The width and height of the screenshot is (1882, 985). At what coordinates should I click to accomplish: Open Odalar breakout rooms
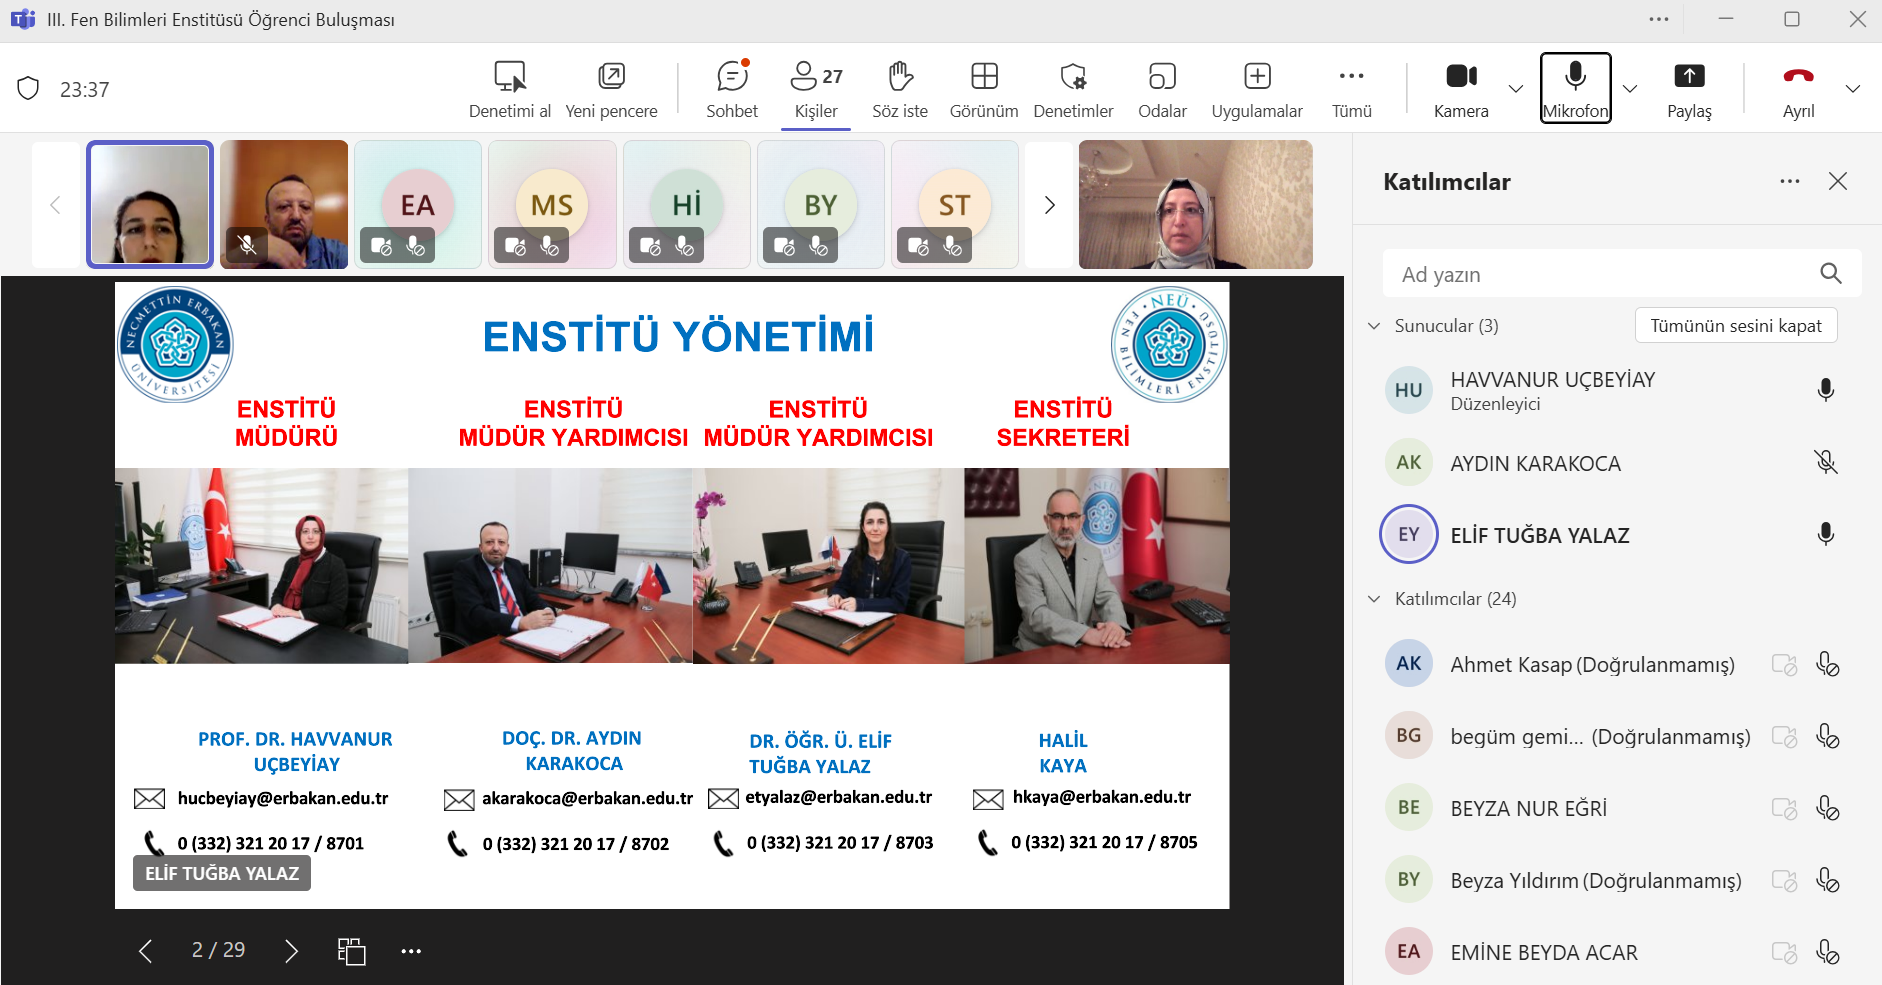[1162, 88]
